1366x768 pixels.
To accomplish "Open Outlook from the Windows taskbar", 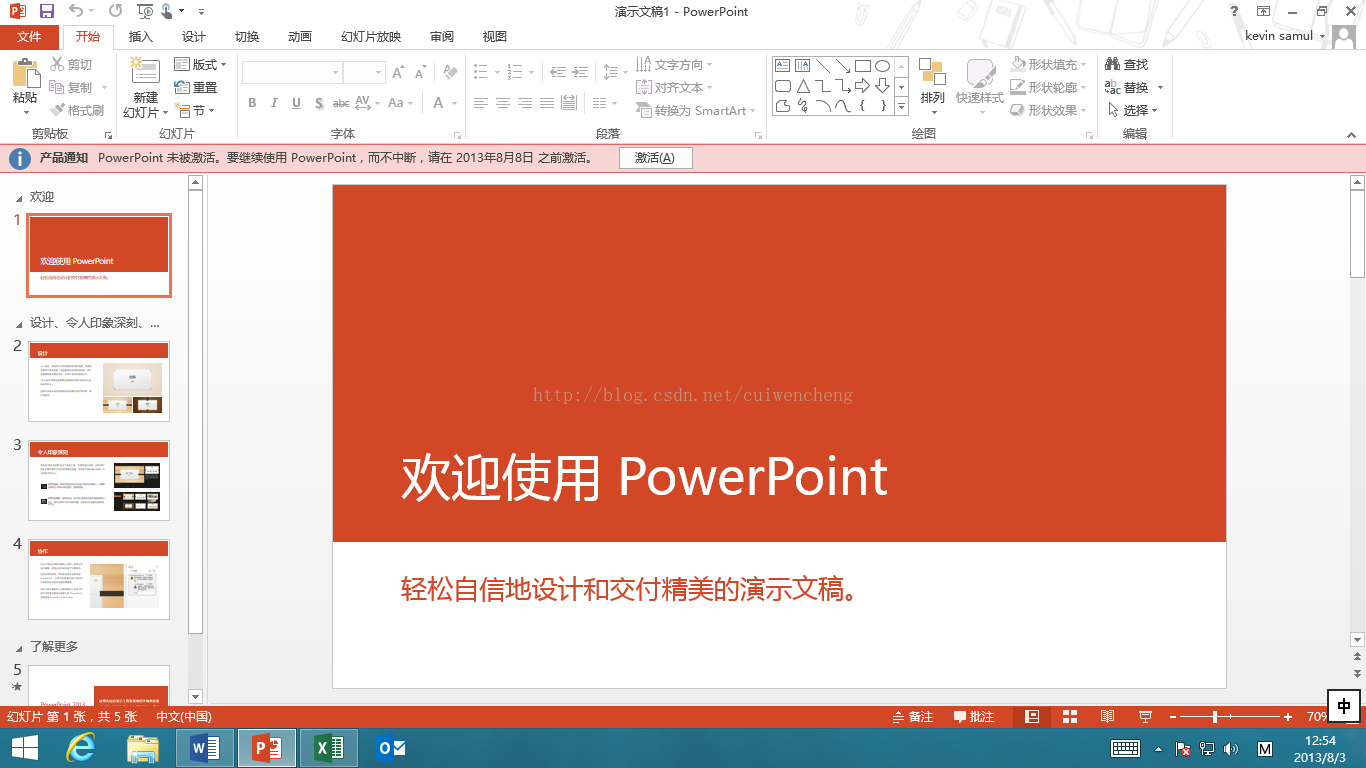I will click(390, 748).
